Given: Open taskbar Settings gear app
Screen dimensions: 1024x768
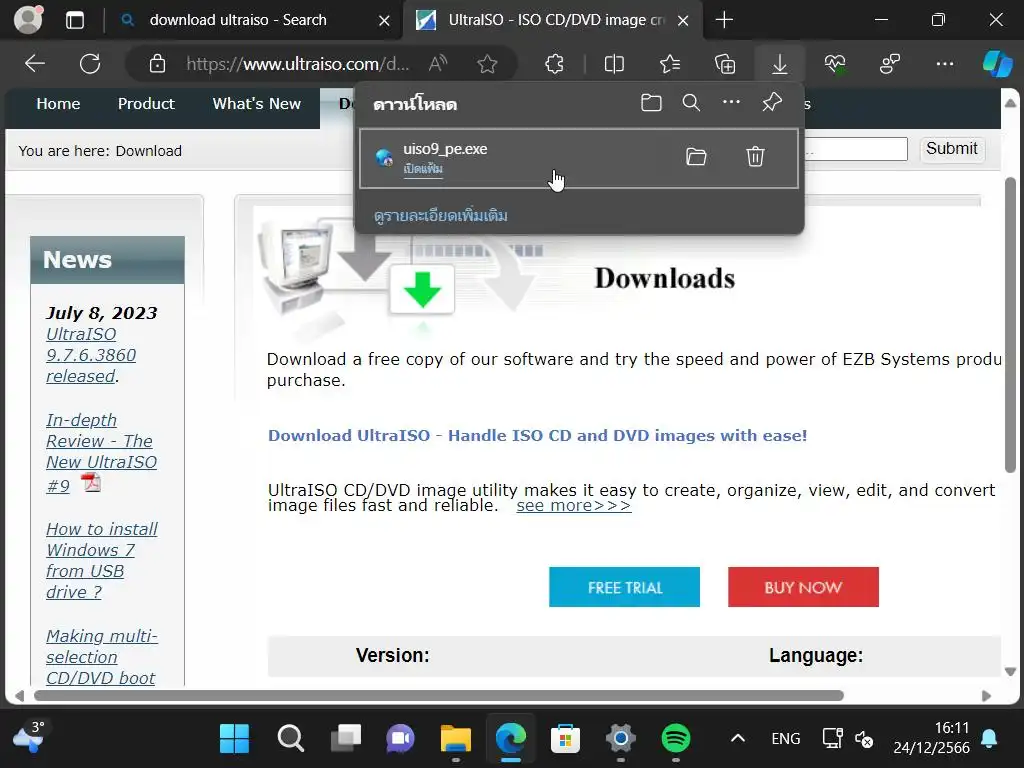Looking at the screenshot, I should 620,739.
